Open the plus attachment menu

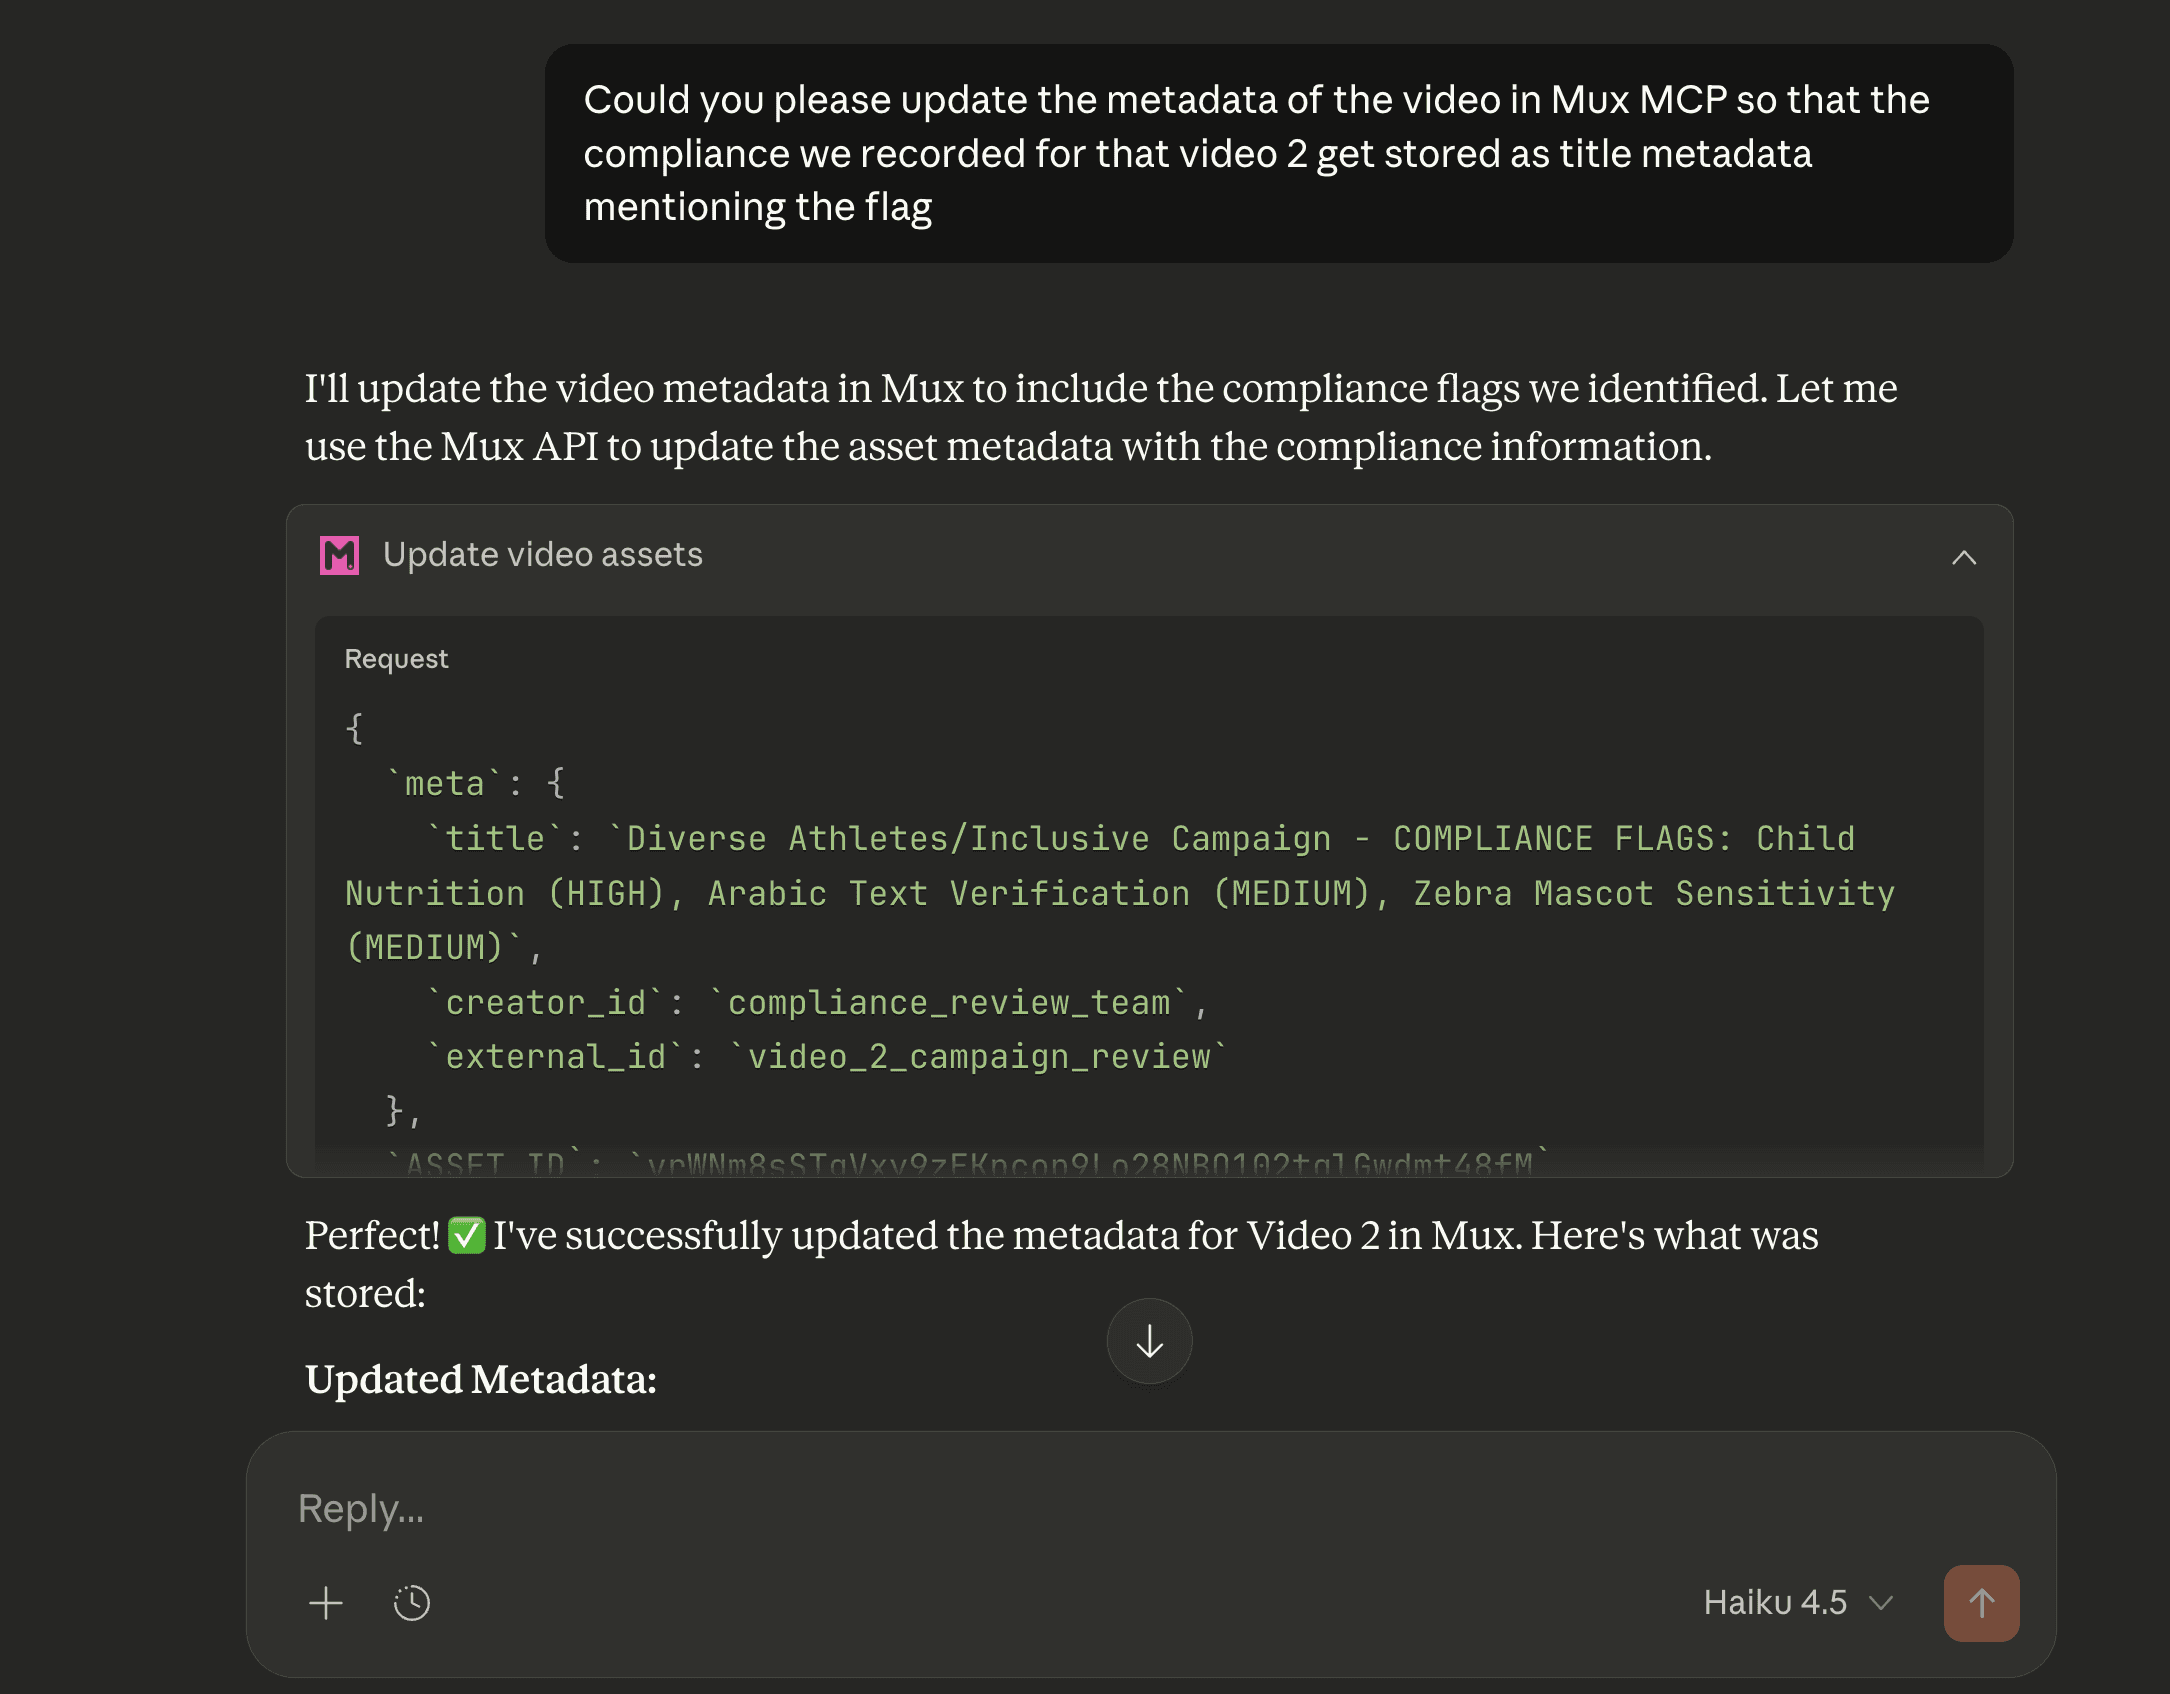(326, 1603)
